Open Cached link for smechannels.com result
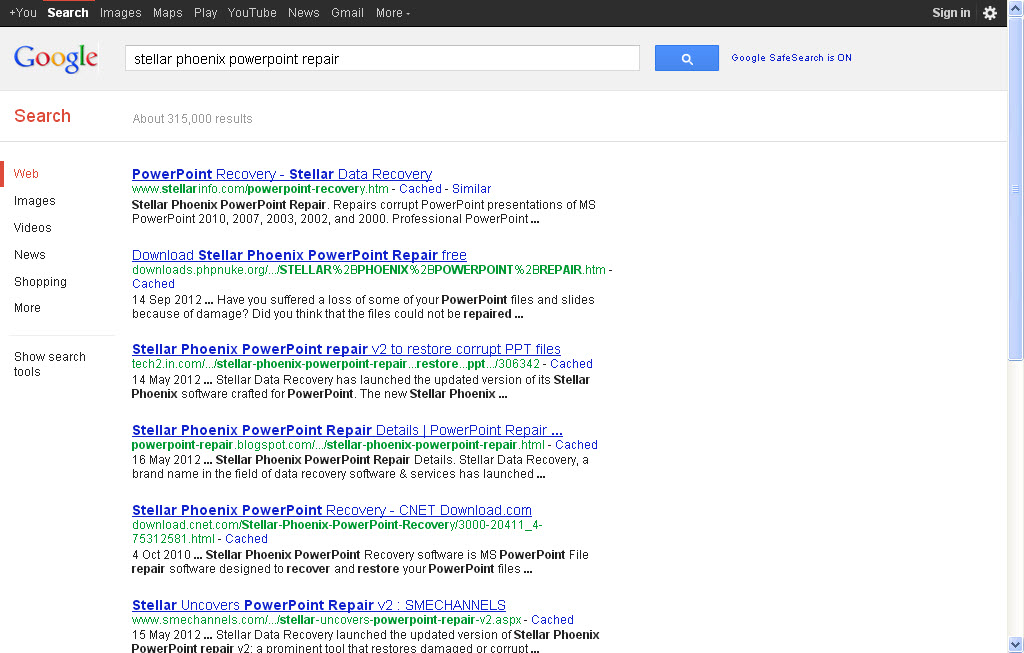Screen dimensions: 1024x653 point(552,620)
